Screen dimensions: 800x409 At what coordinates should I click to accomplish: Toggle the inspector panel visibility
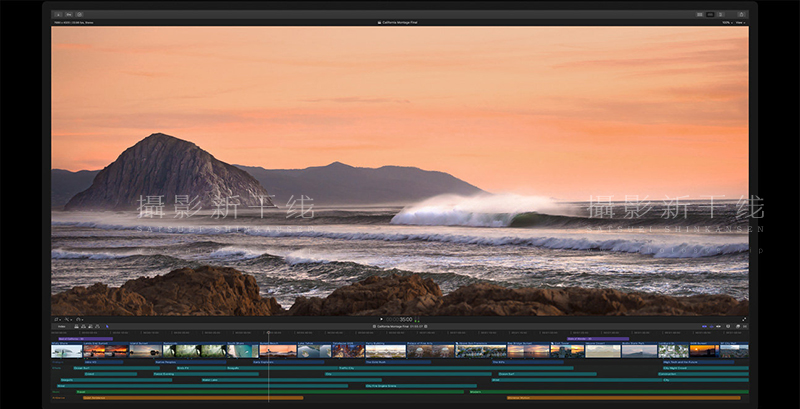[720, 14]
